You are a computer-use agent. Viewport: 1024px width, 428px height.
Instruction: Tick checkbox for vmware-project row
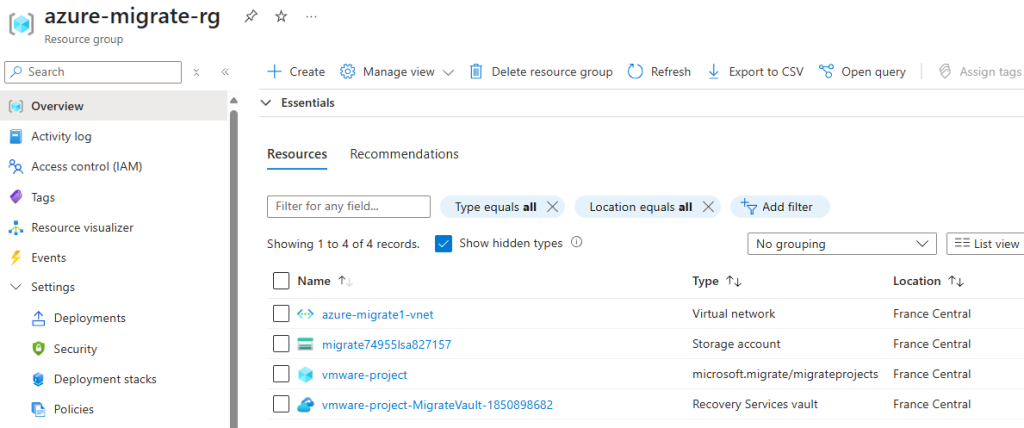281,374
